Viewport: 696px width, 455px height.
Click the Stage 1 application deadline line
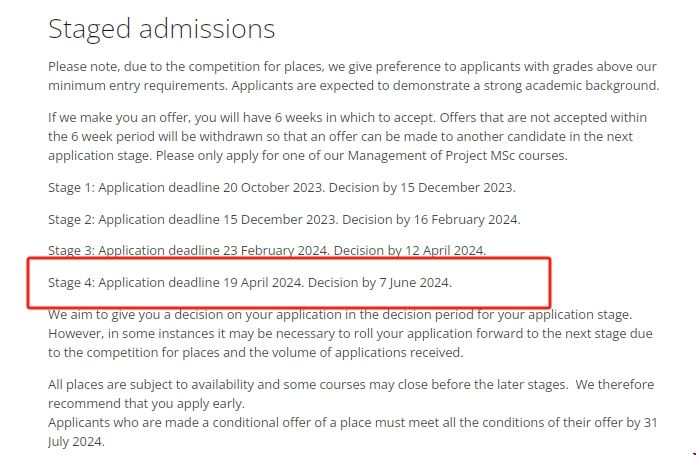[281, 187]
